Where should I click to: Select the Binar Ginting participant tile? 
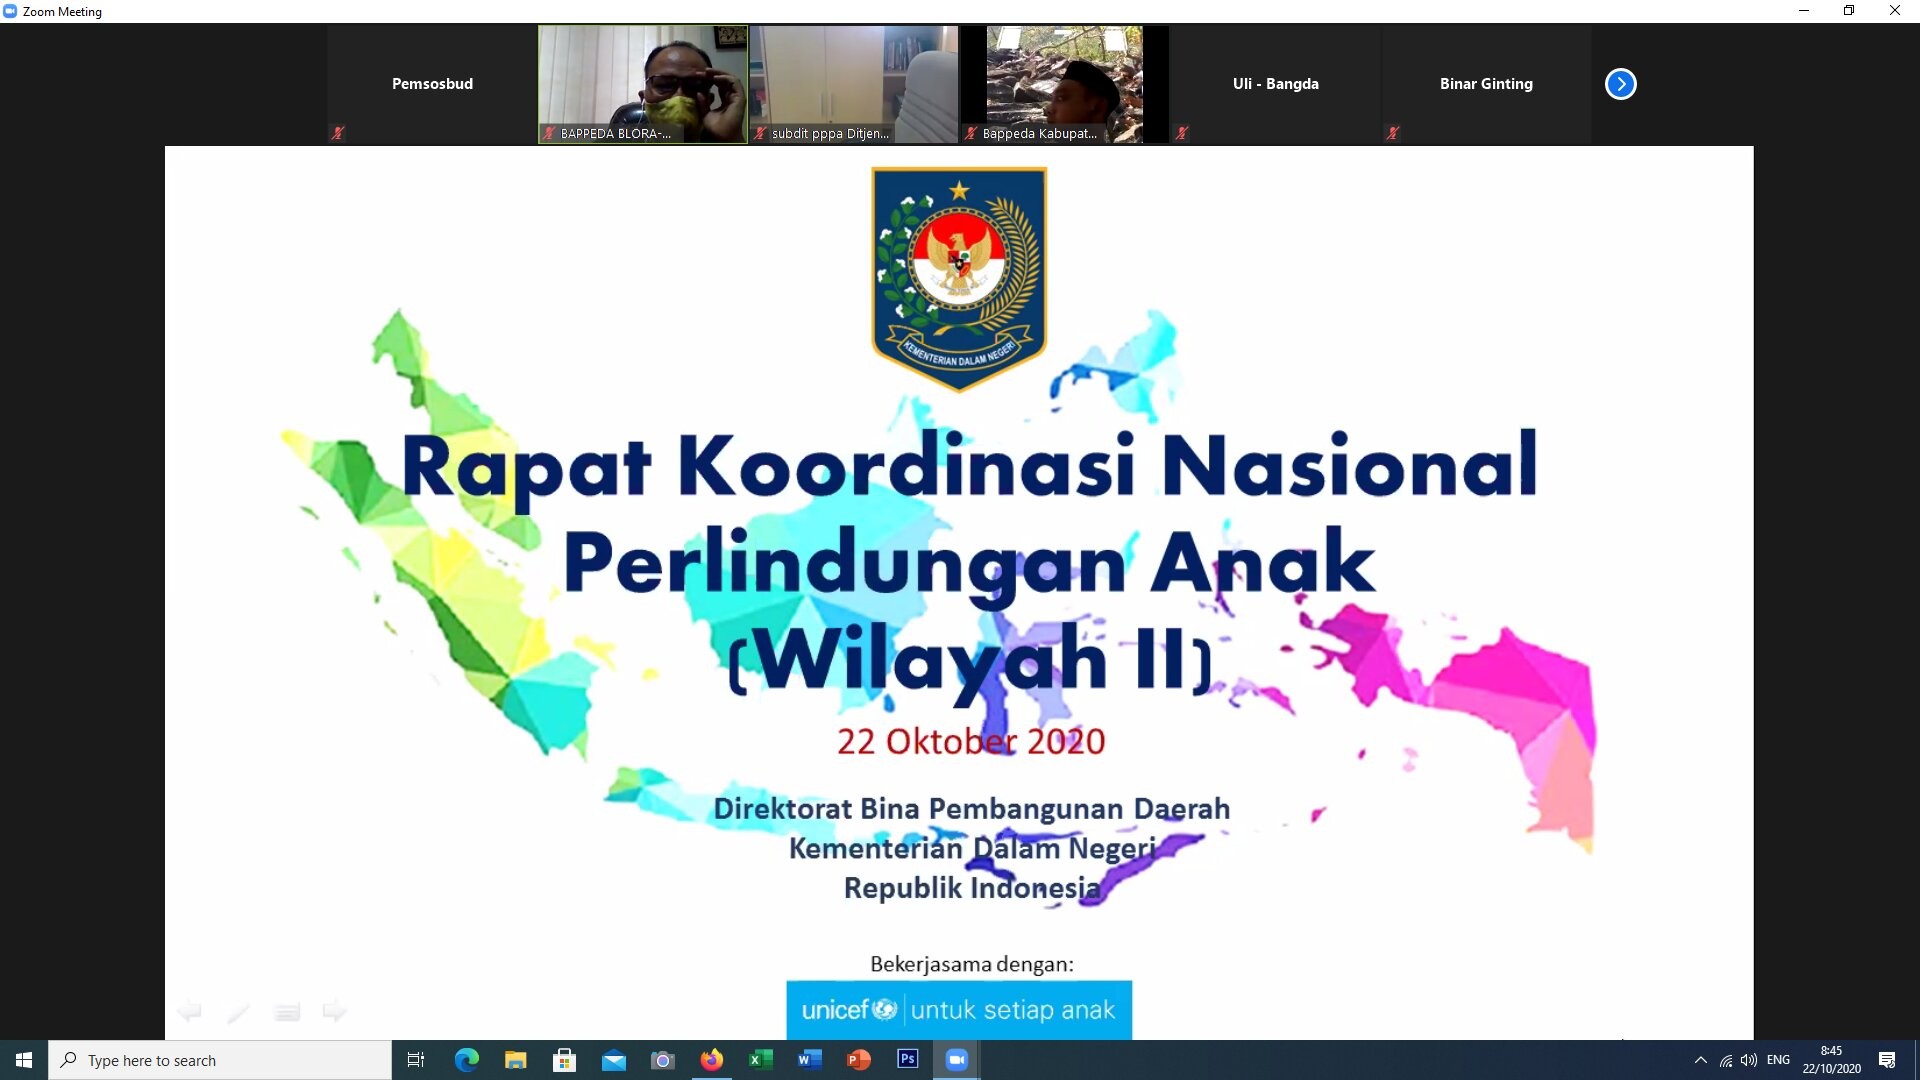click(x=1487, y=84)
